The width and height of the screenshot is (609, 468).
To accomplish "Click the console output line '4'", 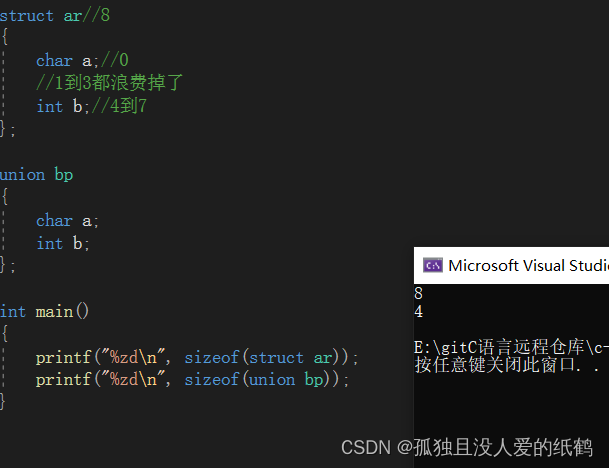I will click(x=419, y=311).
